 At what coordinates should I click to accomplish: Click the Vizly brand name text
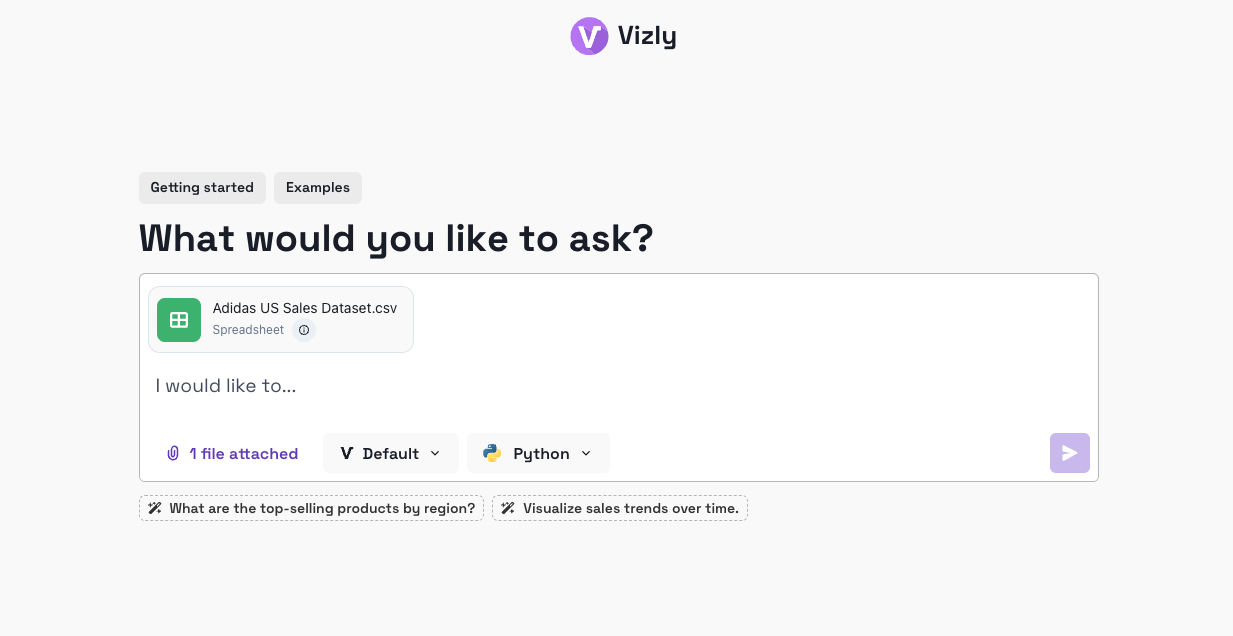tap(647, 37)
